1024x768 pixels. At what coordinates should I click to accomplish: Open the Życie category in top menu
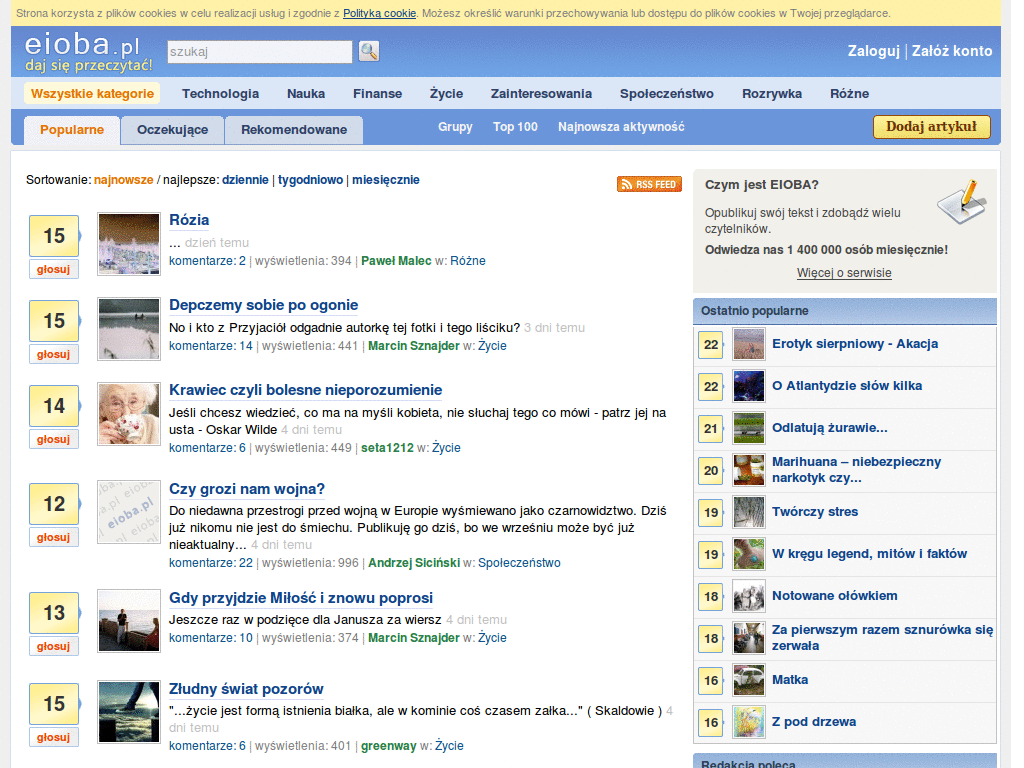pyautogui.click(x=446, y=93)
